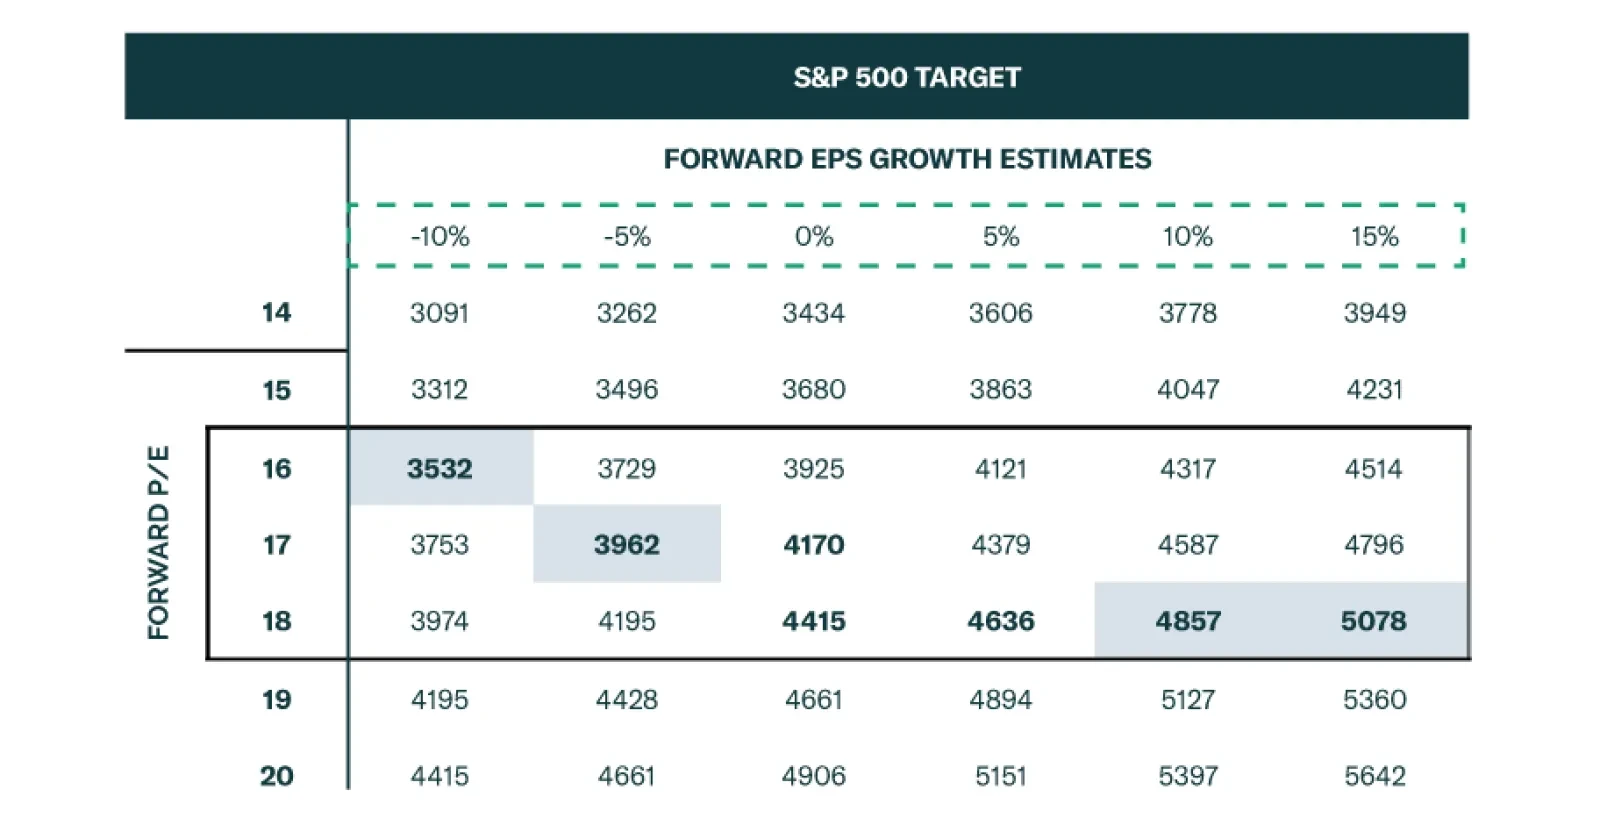
Task: Click the row label for P/E 14
Action: [x=276, y=313]
